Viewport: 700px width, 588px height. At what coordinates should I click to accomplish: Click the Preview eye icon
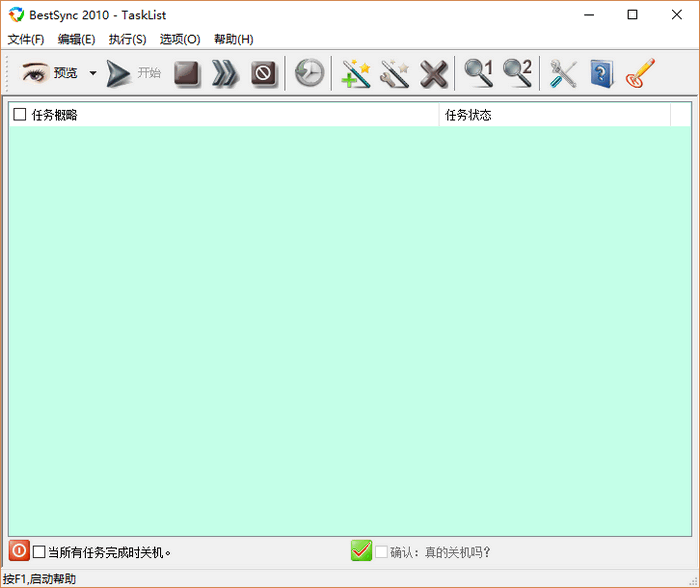click(35, 72)
